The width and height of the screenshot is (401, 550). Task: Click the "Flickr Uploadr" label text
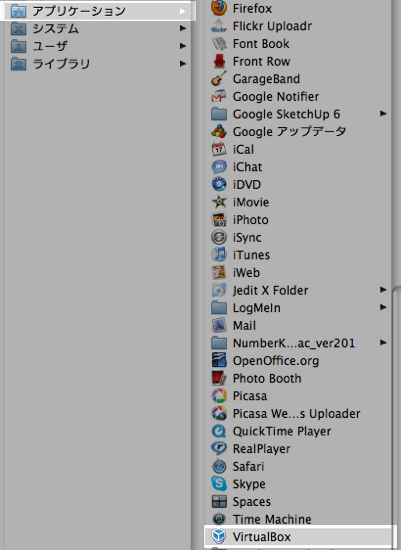pos(272,26)
